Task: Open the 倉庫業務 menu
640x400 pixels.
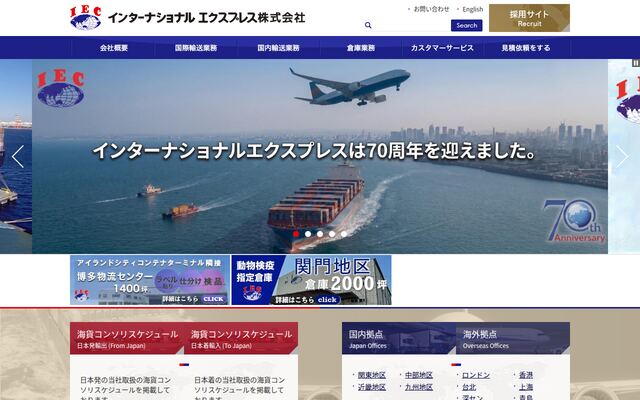Action: [361, 48]
